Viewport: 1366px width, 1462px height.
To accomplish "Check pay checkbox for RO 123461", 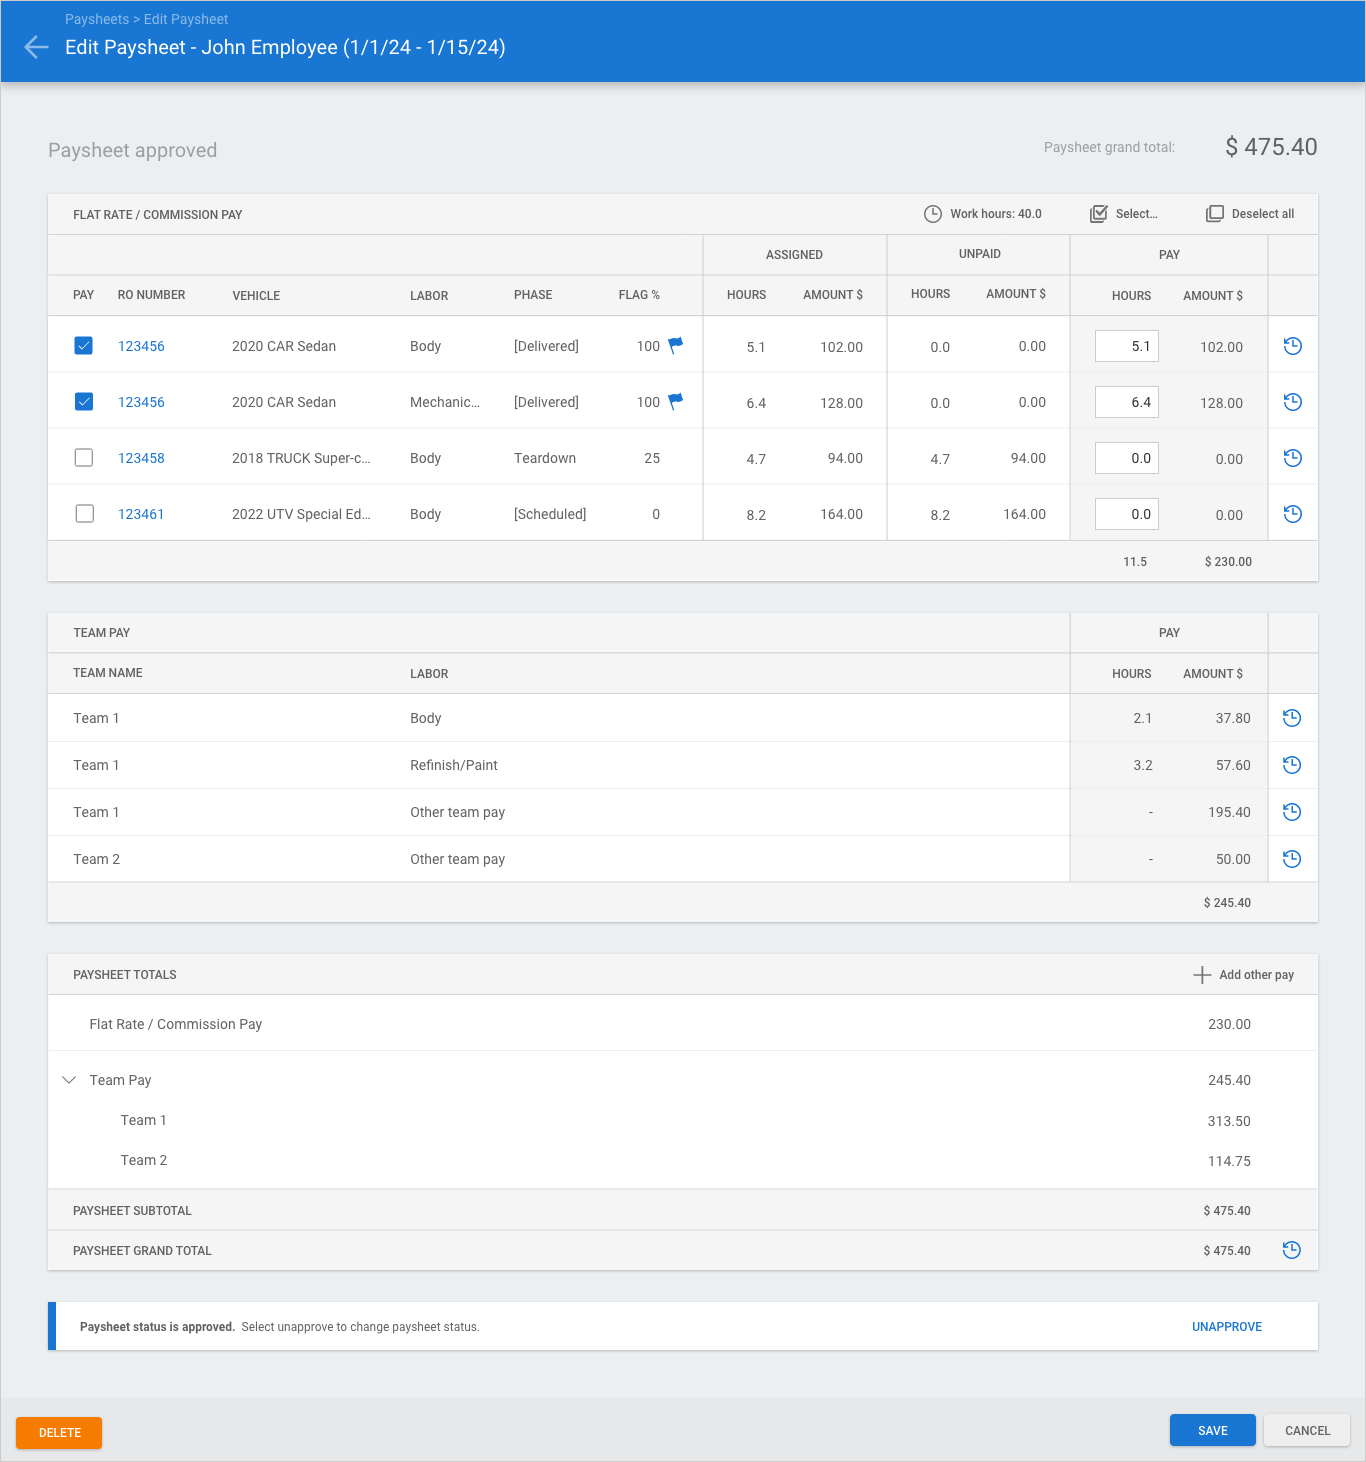I will [x=84, y=514].
